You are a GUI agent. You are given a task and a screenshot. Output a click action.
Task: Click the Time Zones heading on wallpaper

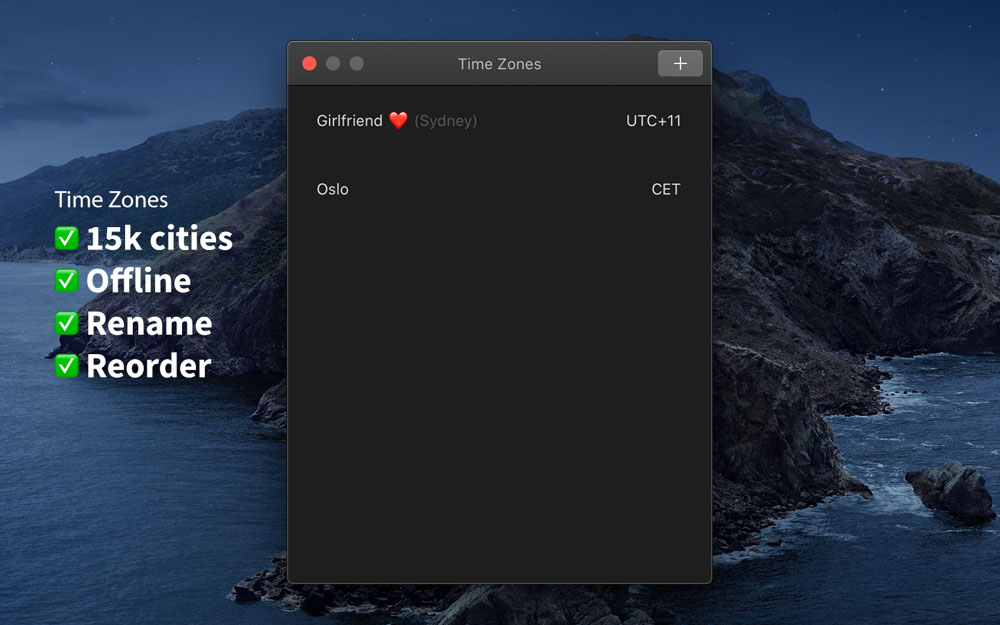(x=111, y=200)
